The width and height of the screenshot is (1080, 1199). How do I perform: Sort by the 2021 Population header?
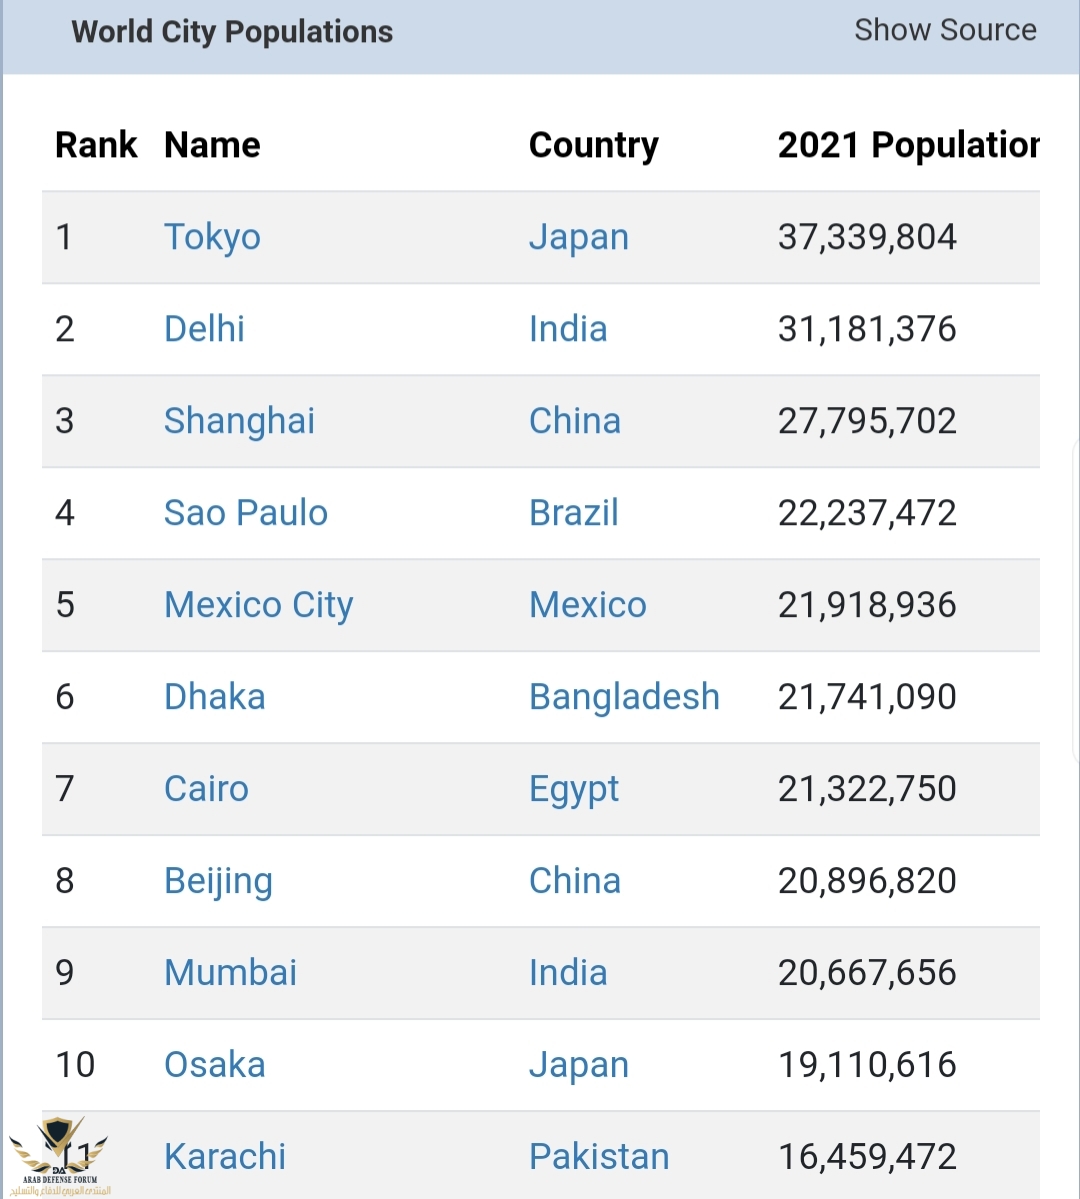coord(908,145)
